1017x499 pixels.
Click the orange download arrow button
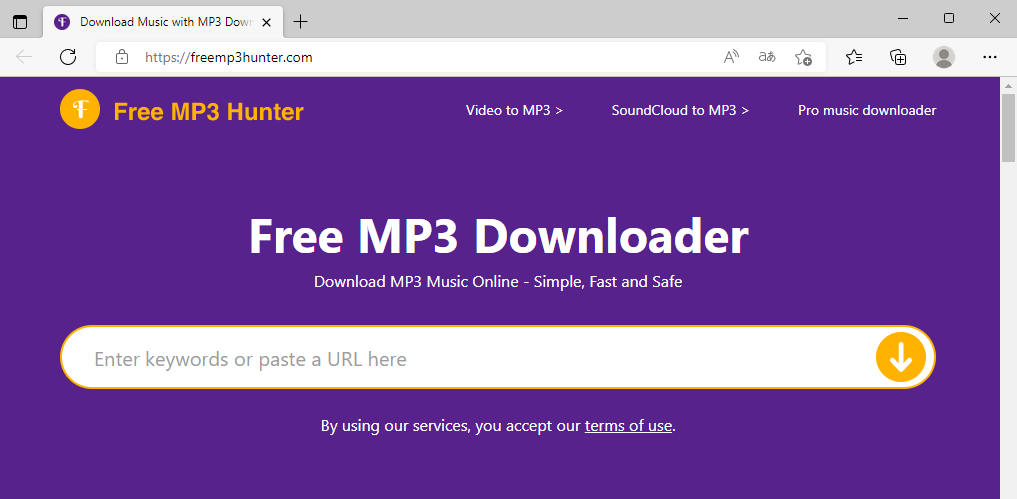pyautogui.click(x=900, y=357)
